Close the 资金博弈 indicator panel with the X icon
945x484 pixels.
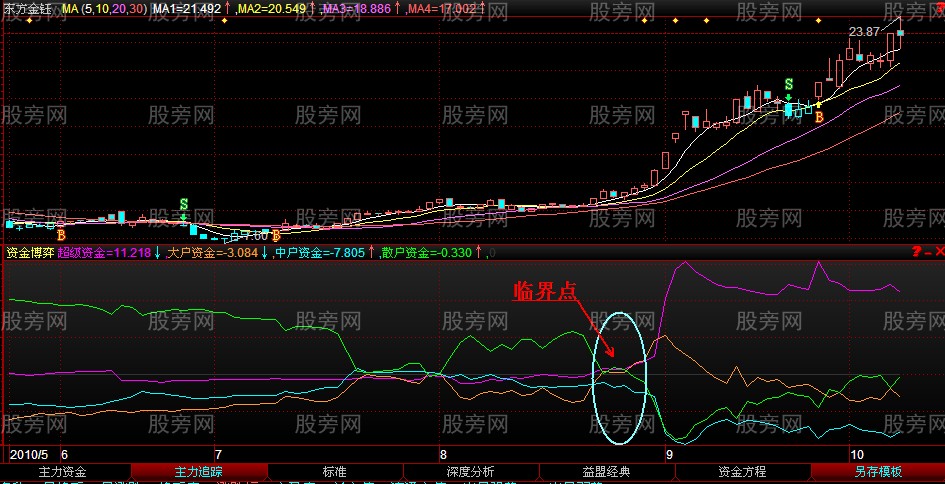coord(940,252)
